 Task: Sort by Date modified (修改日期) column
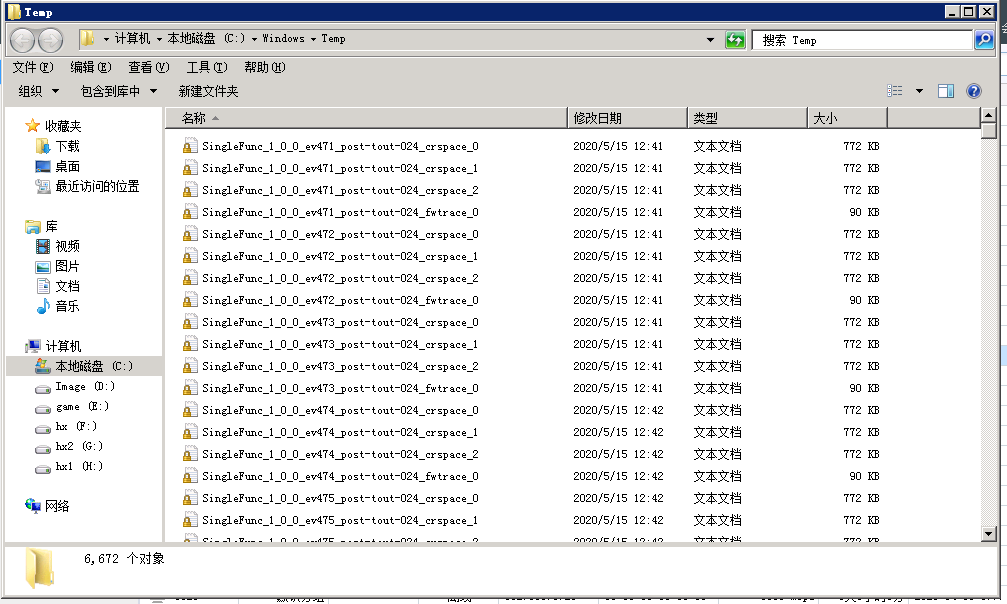point(627,118)
